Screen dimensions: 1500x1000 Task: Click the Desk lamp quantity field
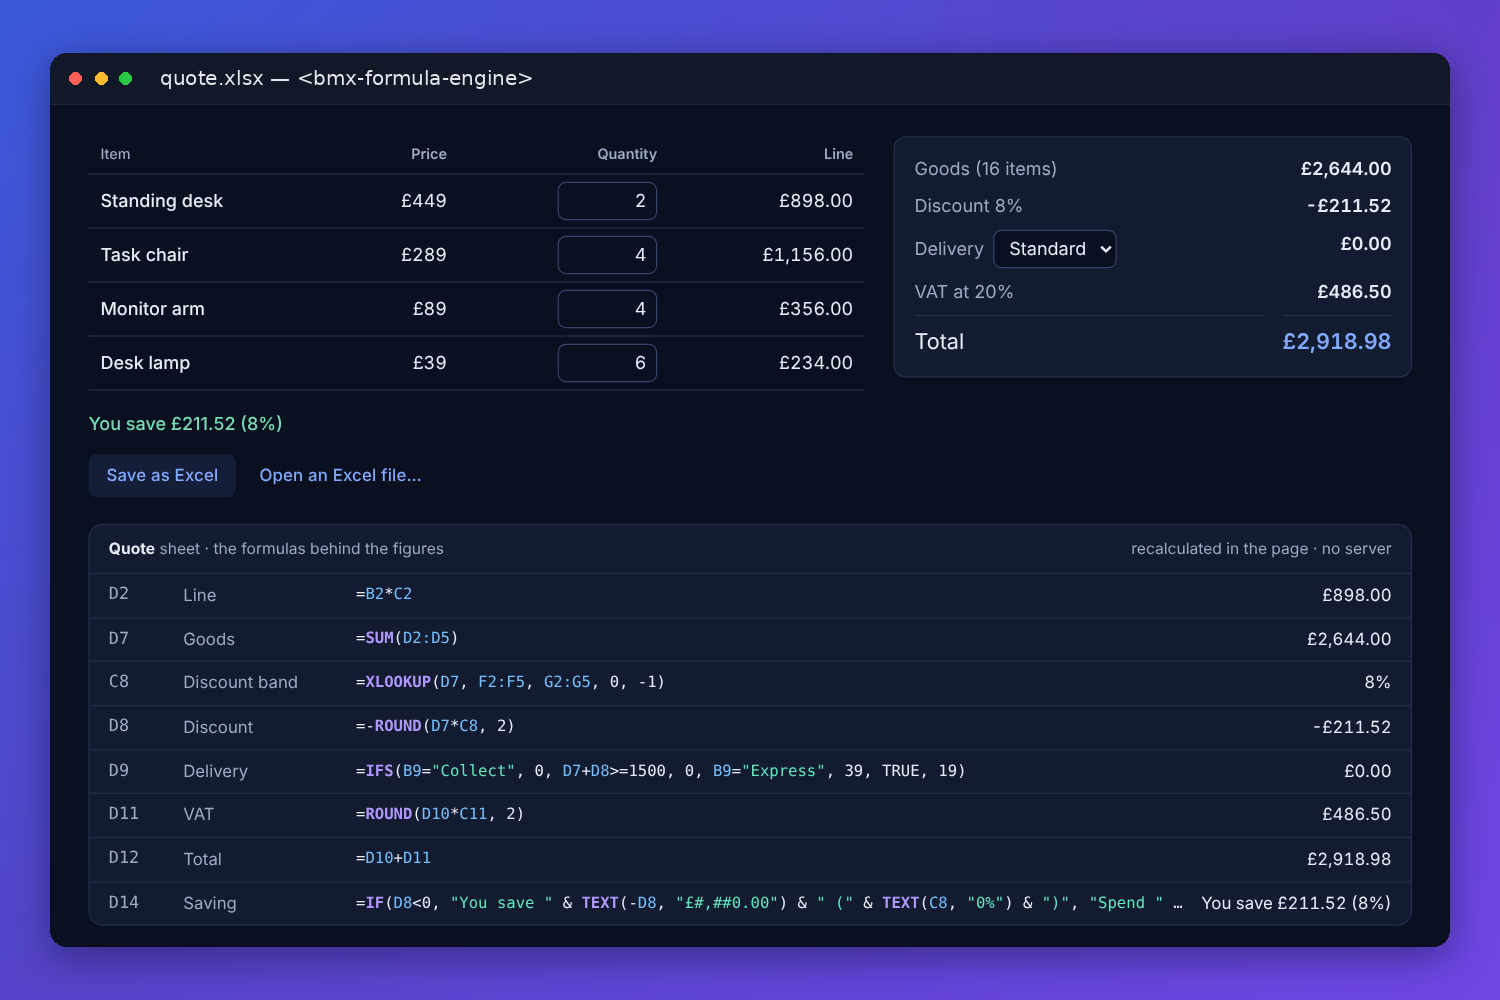click(607, 363)
